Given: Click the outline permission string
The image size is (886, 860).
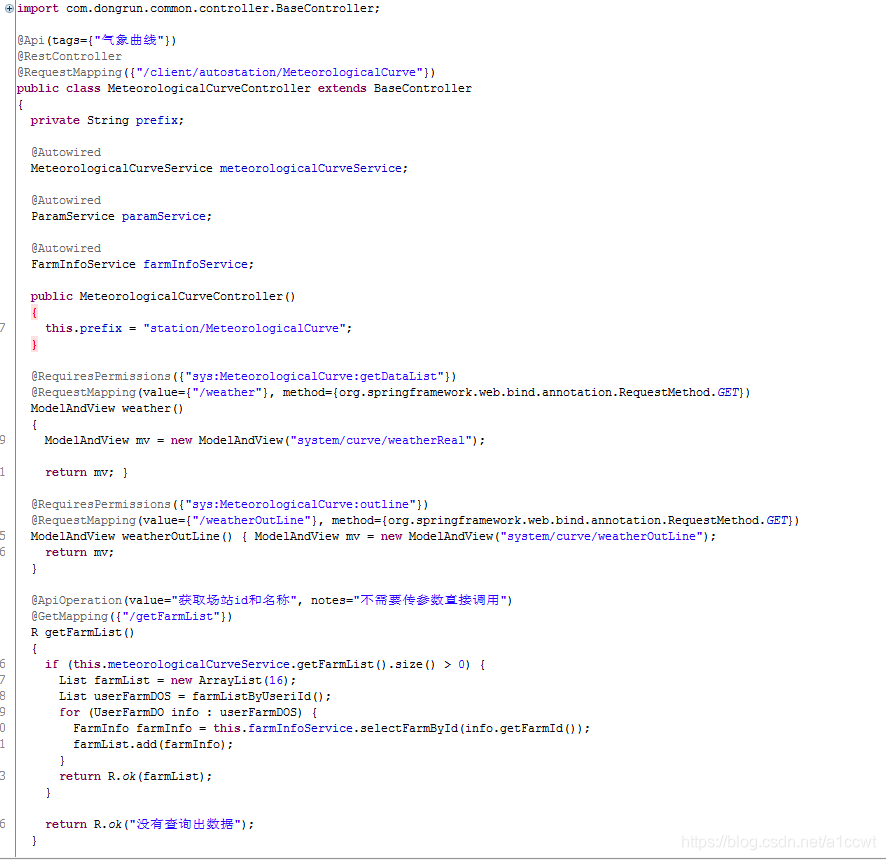Looking at the screenshot, I should click(x=301, y=504).
